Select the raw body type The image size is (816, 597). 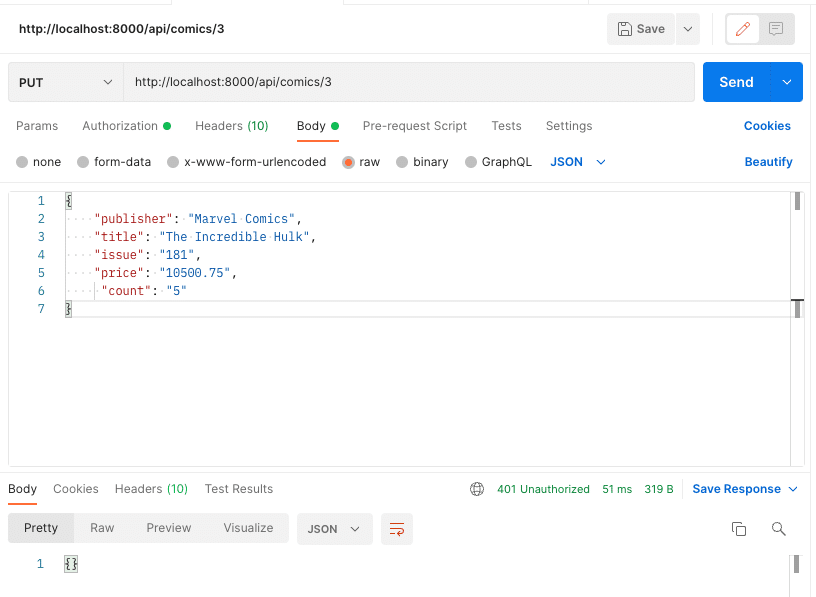tap(361, 162)
